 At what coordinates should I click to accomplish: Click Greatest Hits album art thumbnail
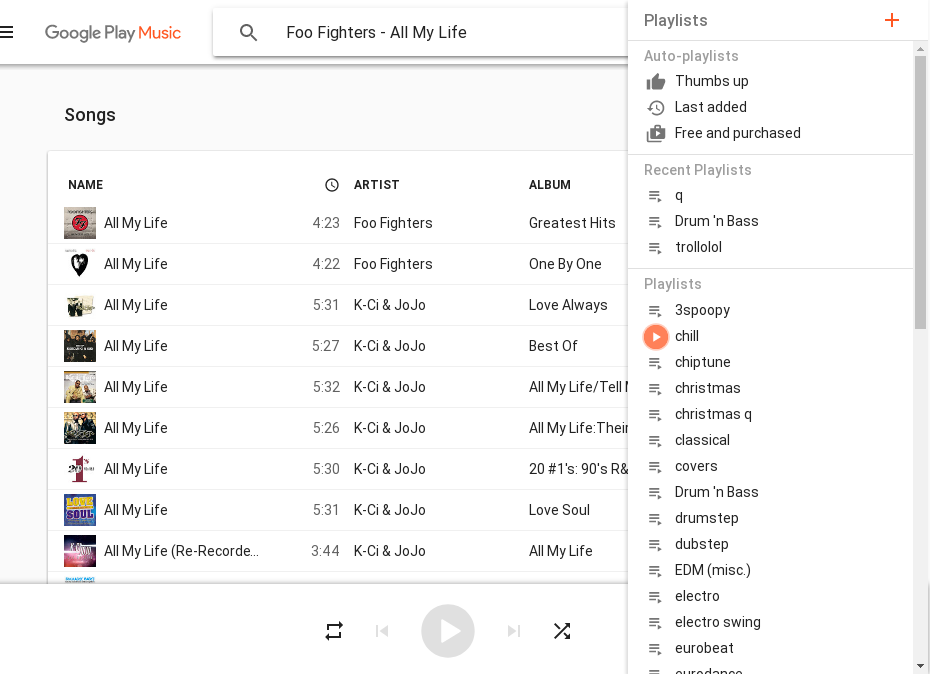tap(79, 222)
